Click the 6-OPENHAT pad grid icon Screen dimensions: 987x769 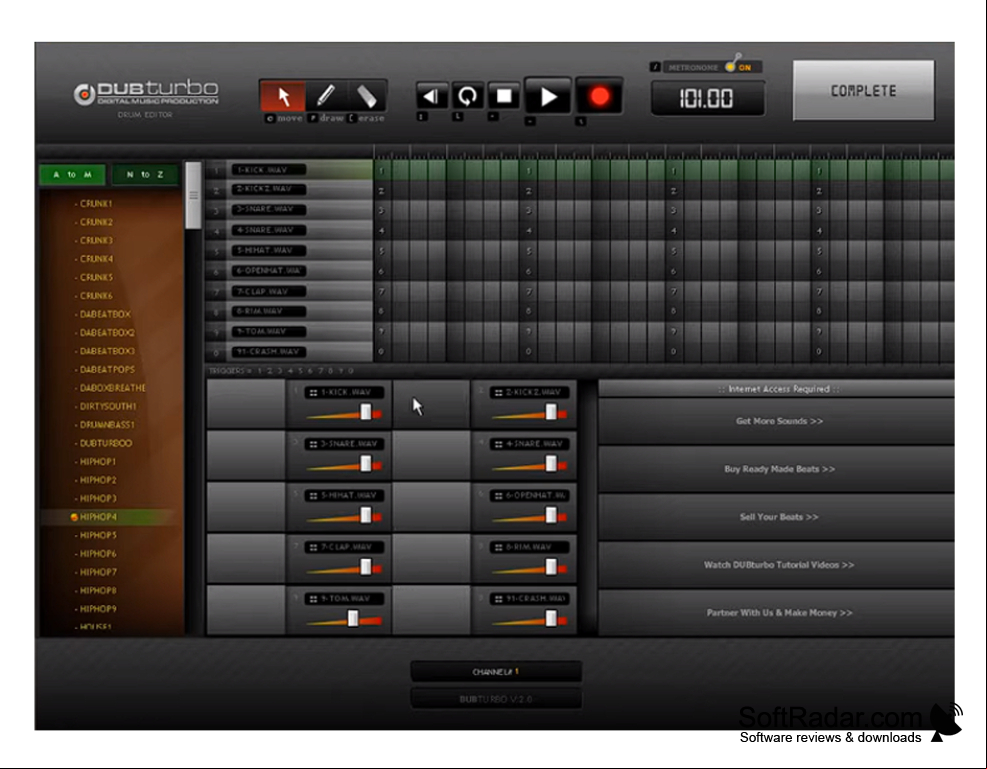point(499,496)
